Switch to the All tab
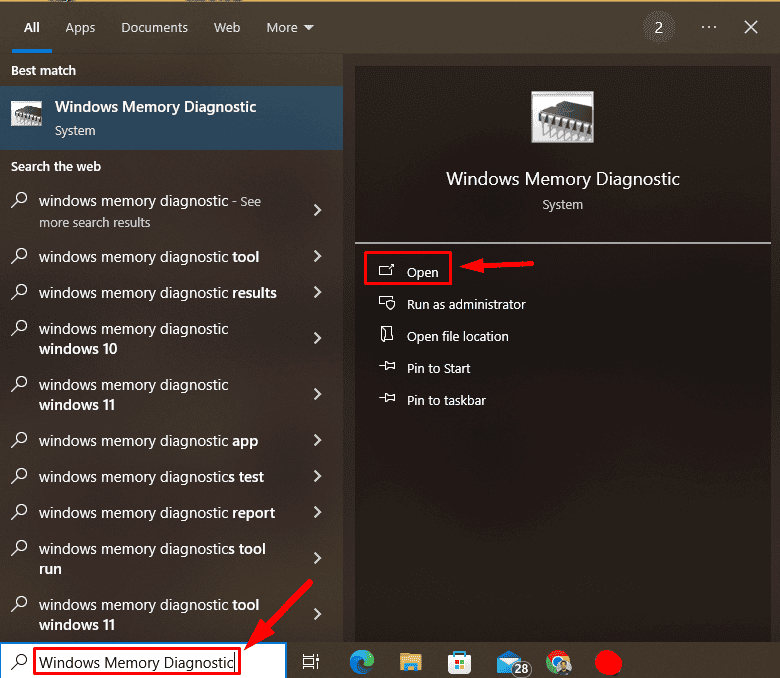This screenshot has height=678, width=780. 32,27
